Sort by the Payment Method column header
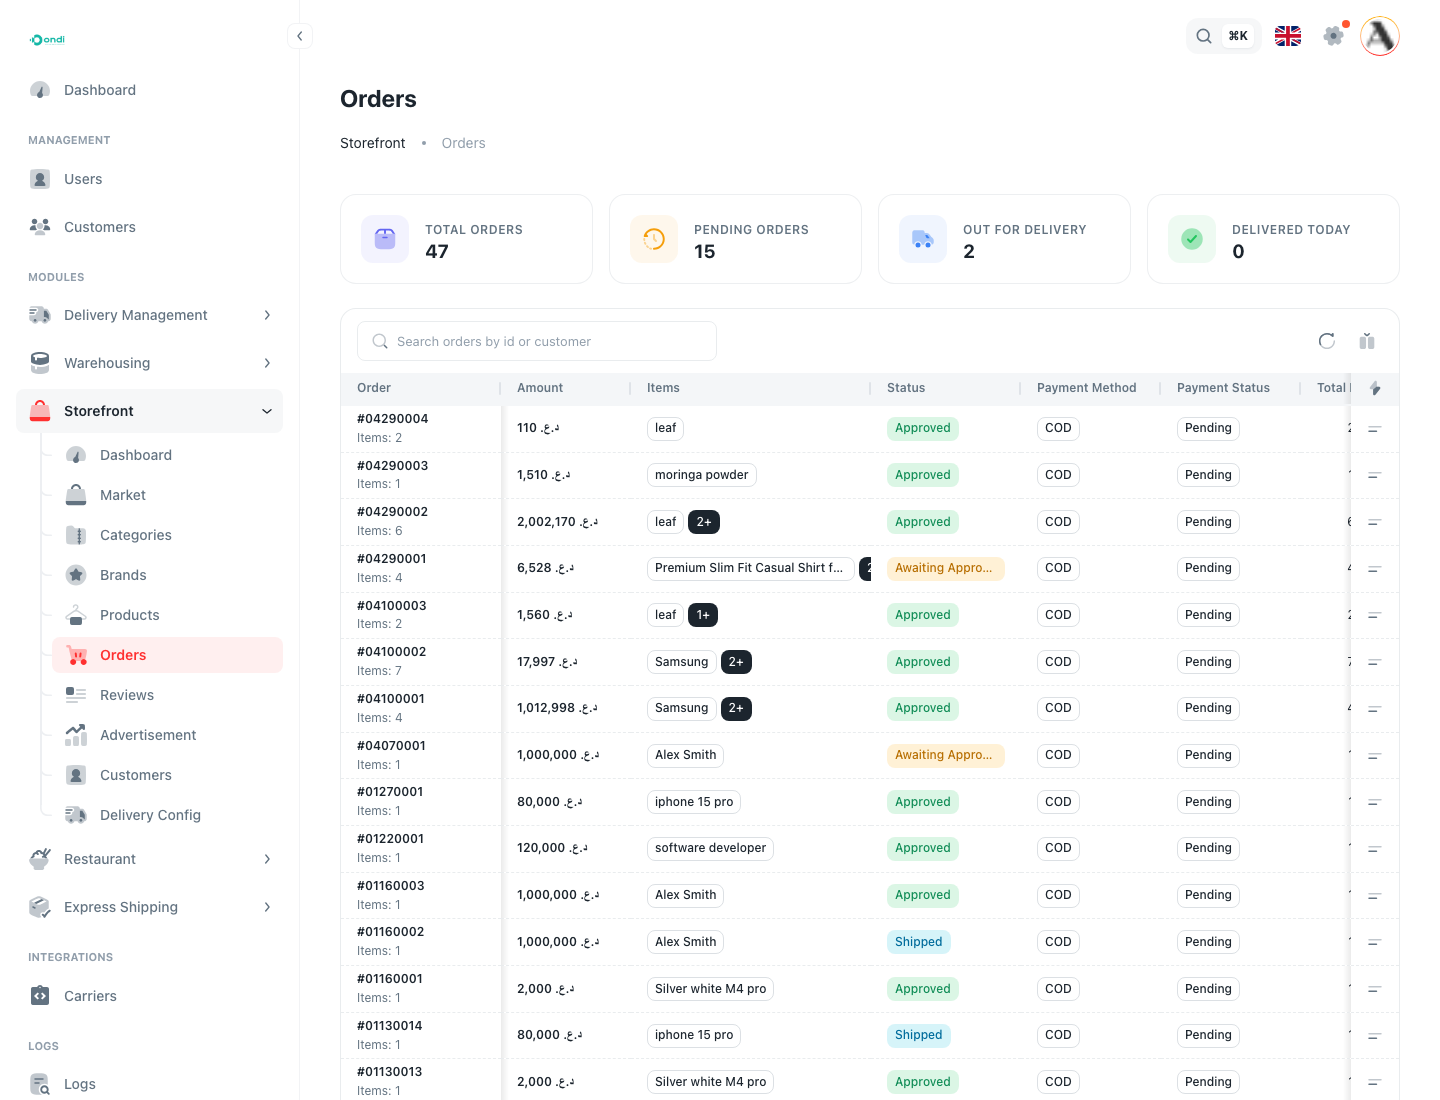Viewport: 1440px width, 1100px height. (x=1086, y=388)
